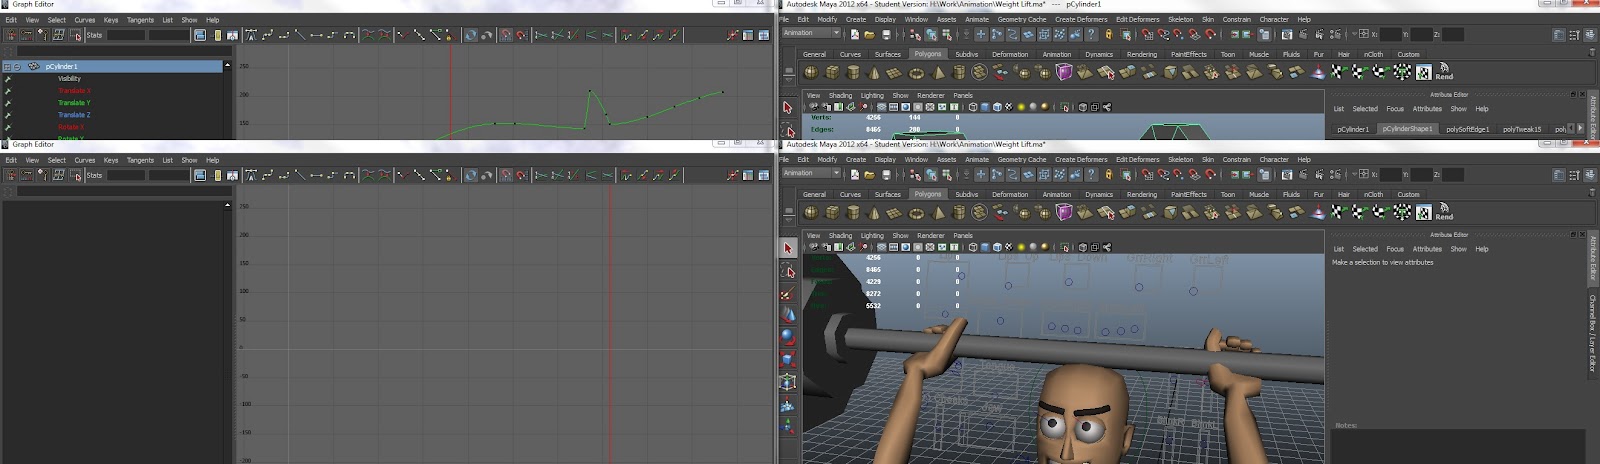Click Break tangents in top Graph Editor
1600x464 pixels.
pos(403,35)
